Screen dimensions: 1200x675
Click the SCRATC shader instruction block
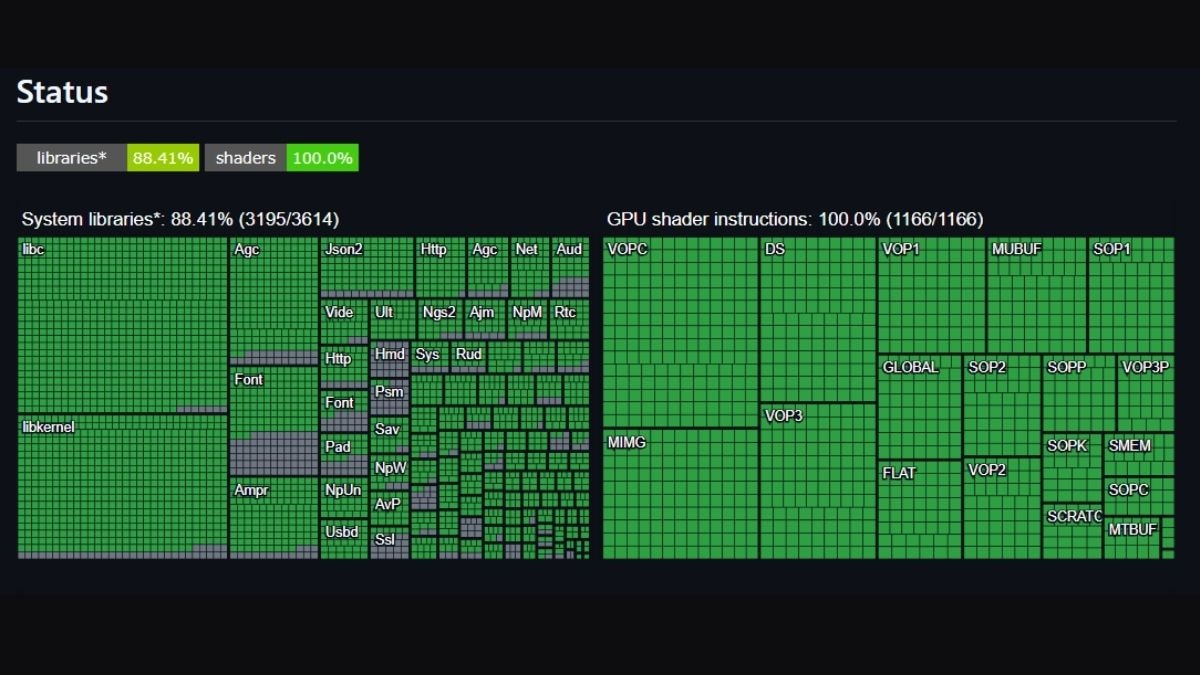click(x=1072, y=531)
